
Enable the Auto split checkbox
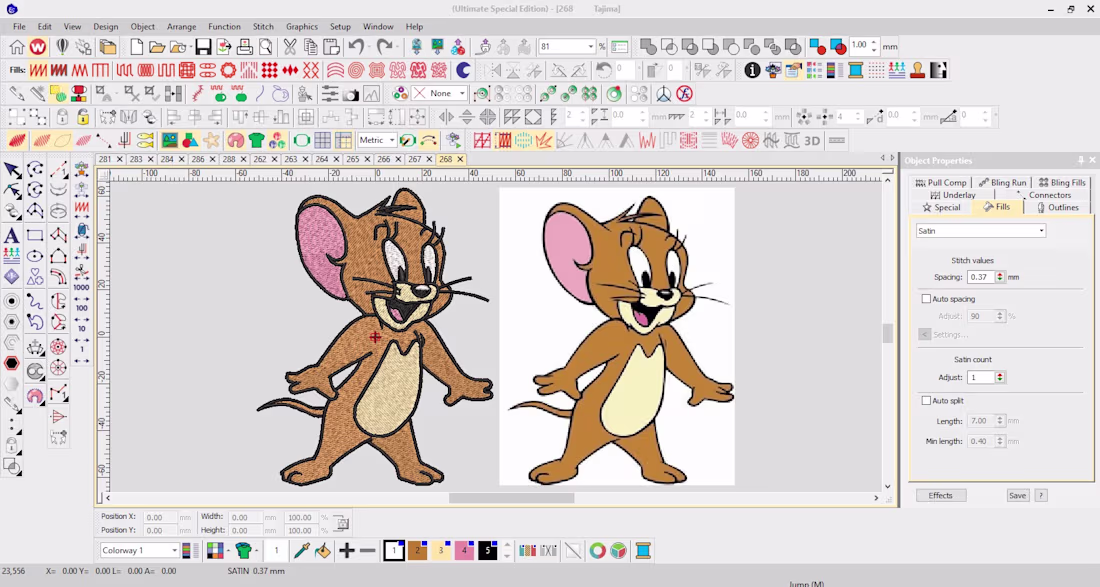926,400
